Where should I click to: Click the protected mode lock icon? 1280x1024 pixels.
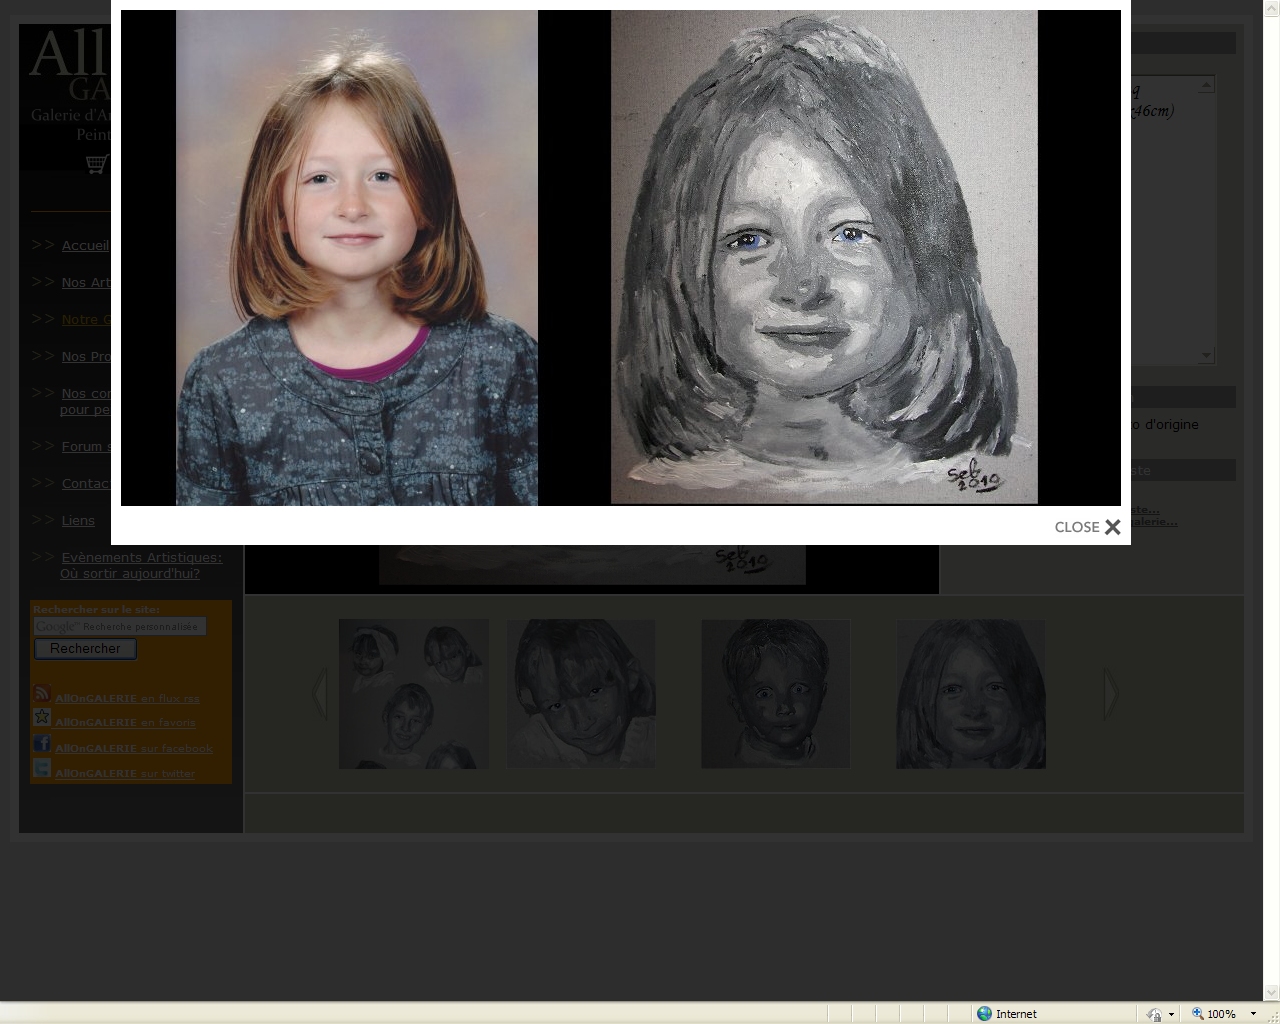coord(1154,1013)
